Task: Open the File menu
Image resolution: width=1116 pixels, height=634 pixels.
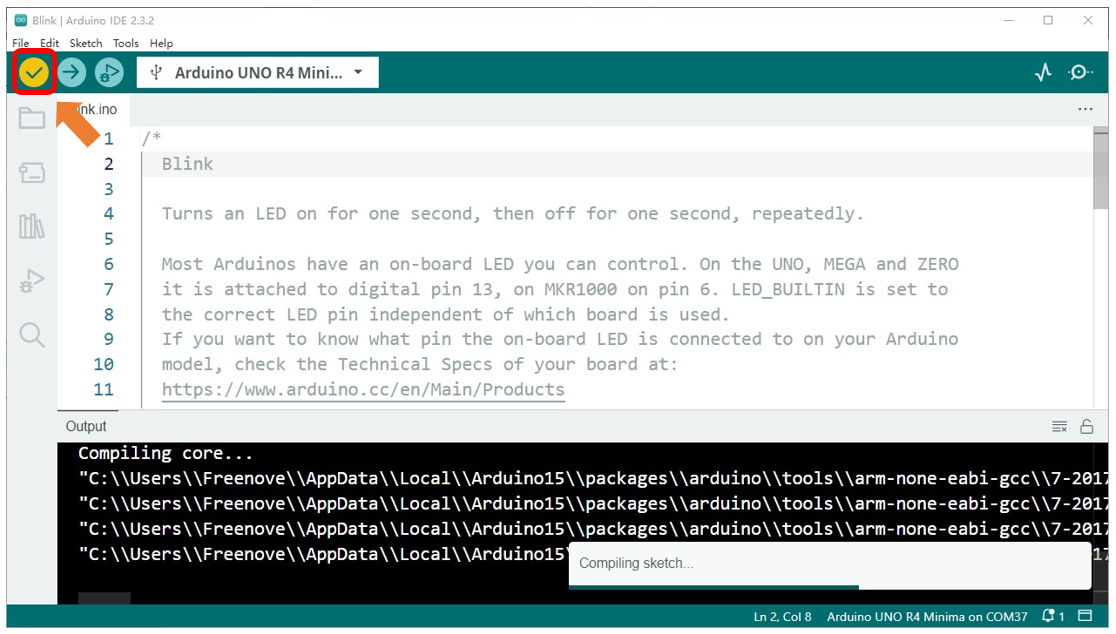Action: [x=21, y=43]
